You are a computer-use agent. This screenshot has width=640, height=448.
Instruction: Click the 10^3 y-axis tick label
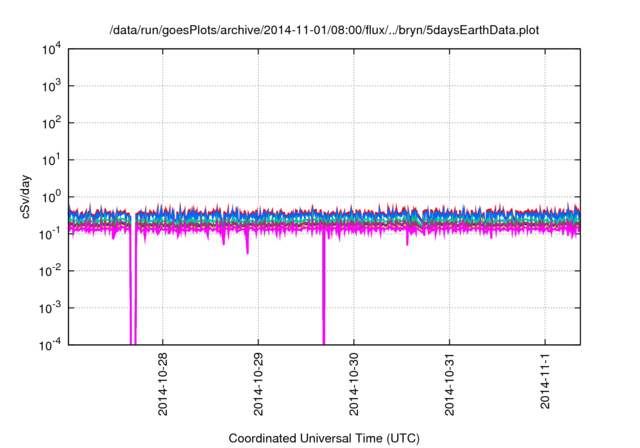[52, 86]
